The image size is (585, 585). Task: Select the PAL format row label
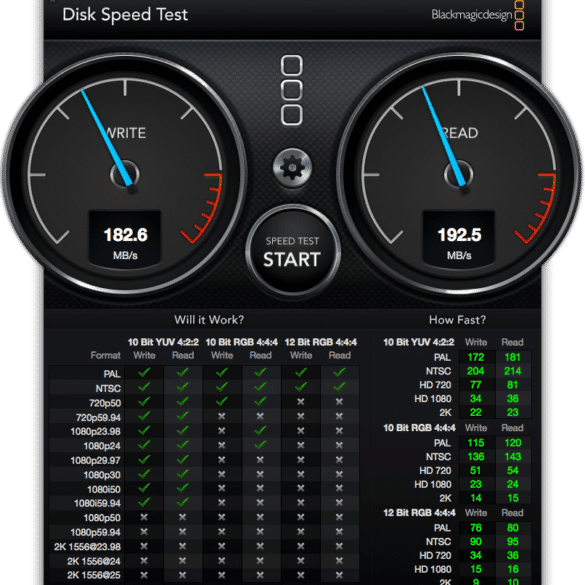tap(112, 374)
